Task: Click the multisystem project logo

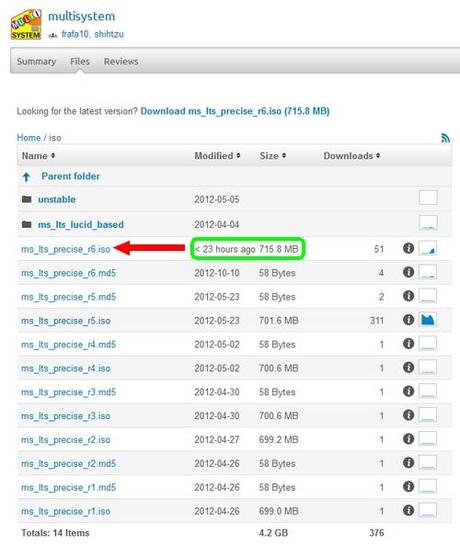Action: pyautogui.click(x=26, y=24)
